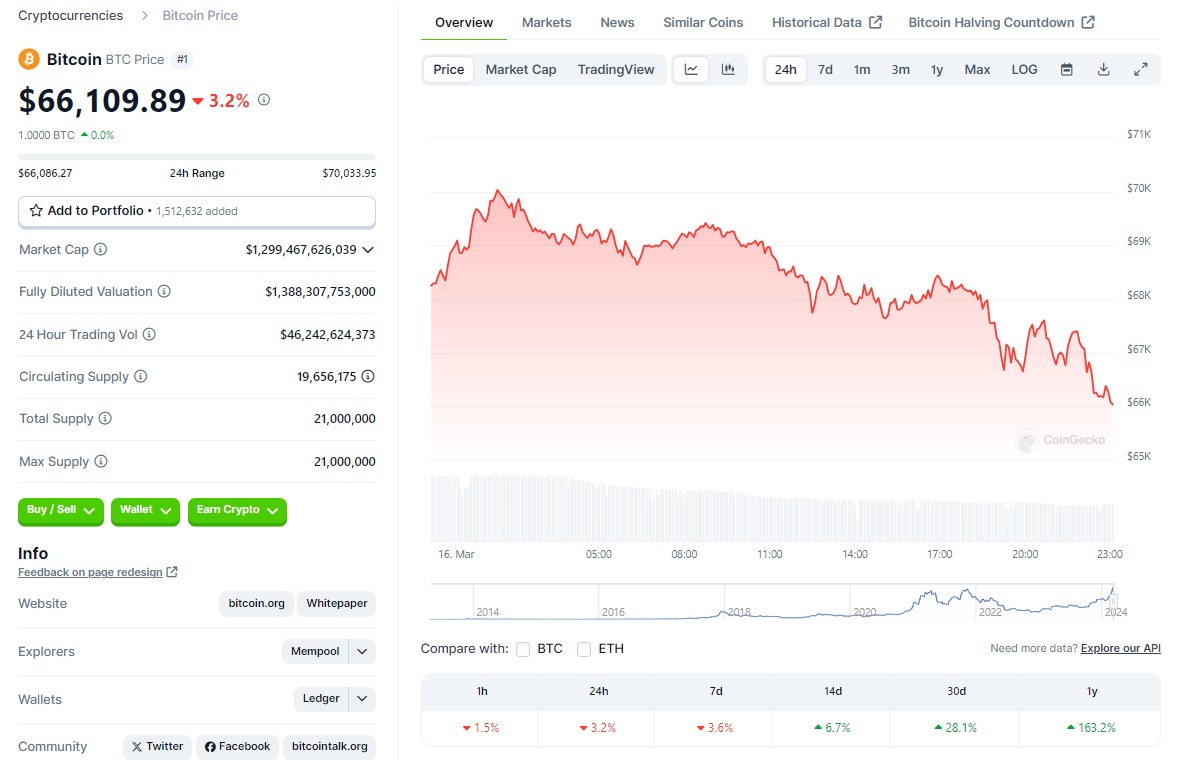Switch to the Markets tab
The width and height of the screenshot is (1200, 760).
547,22
